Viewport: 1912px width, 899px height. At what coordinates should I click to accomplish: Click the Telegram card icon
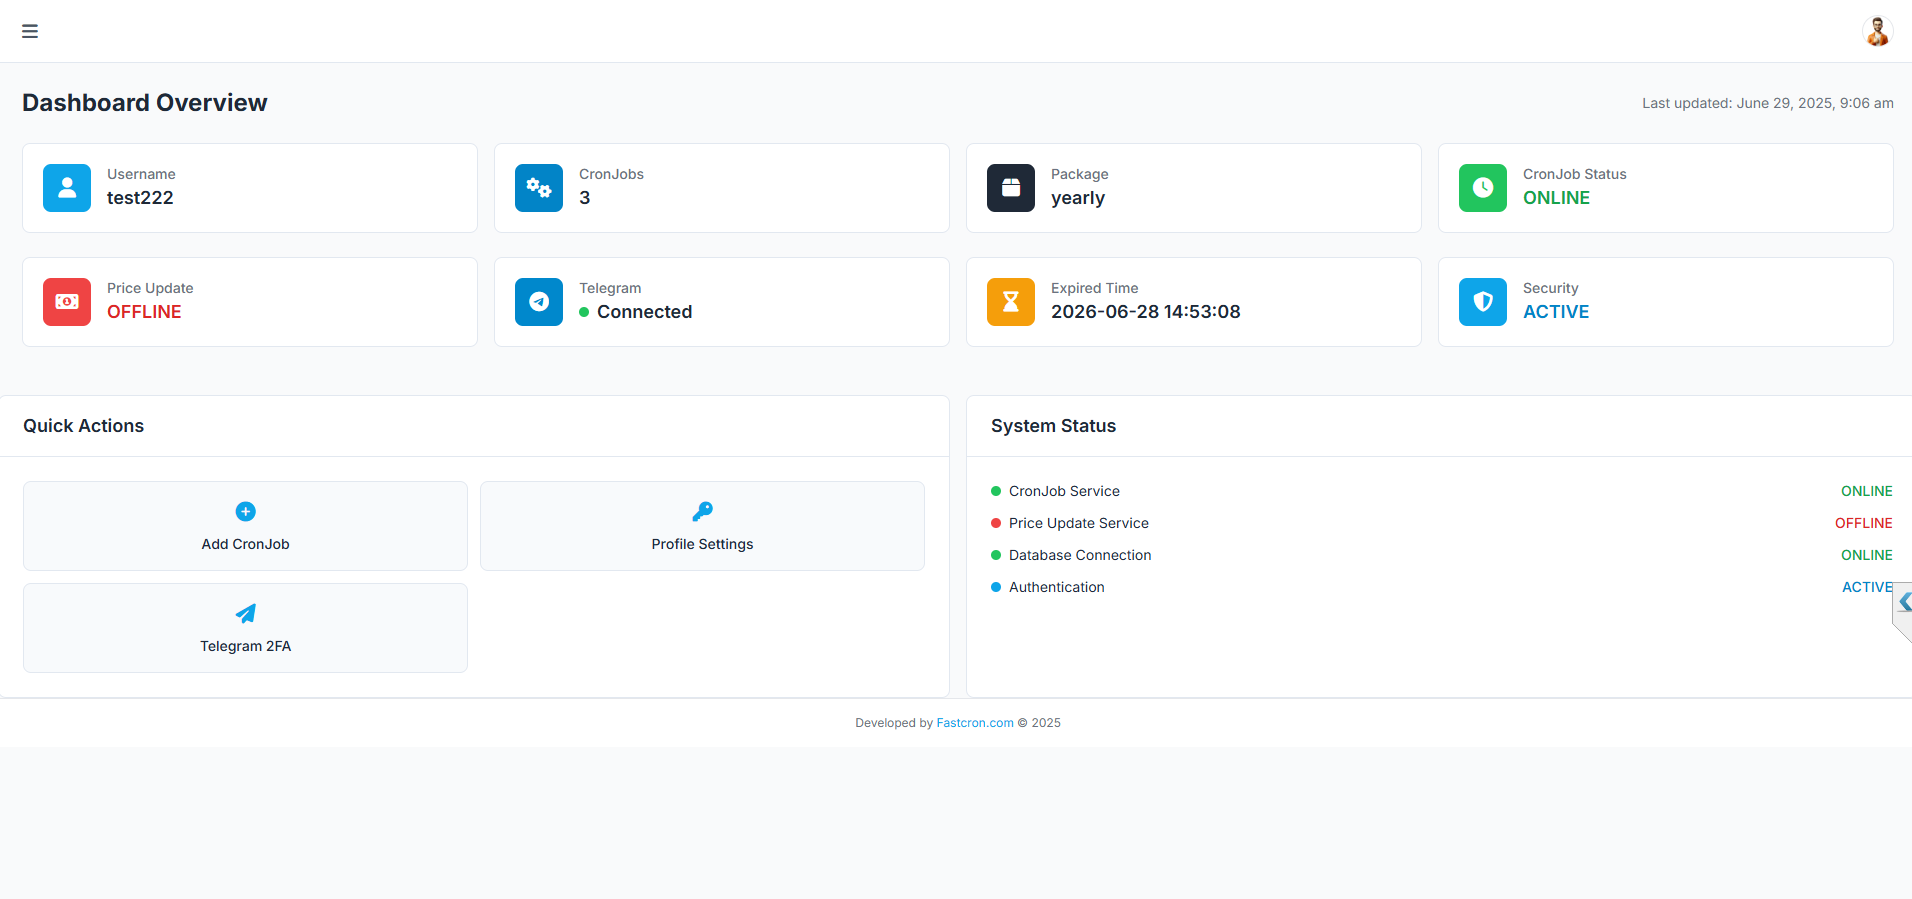pos(539,302)
